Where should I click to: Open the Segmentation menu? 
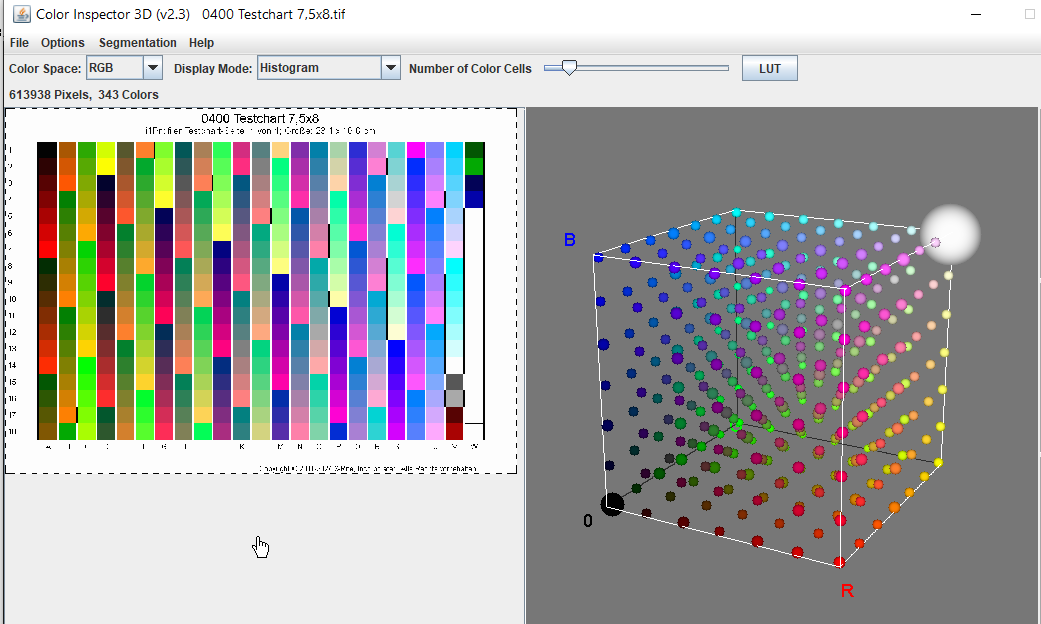pyautogui.click(x=137, y=43)
